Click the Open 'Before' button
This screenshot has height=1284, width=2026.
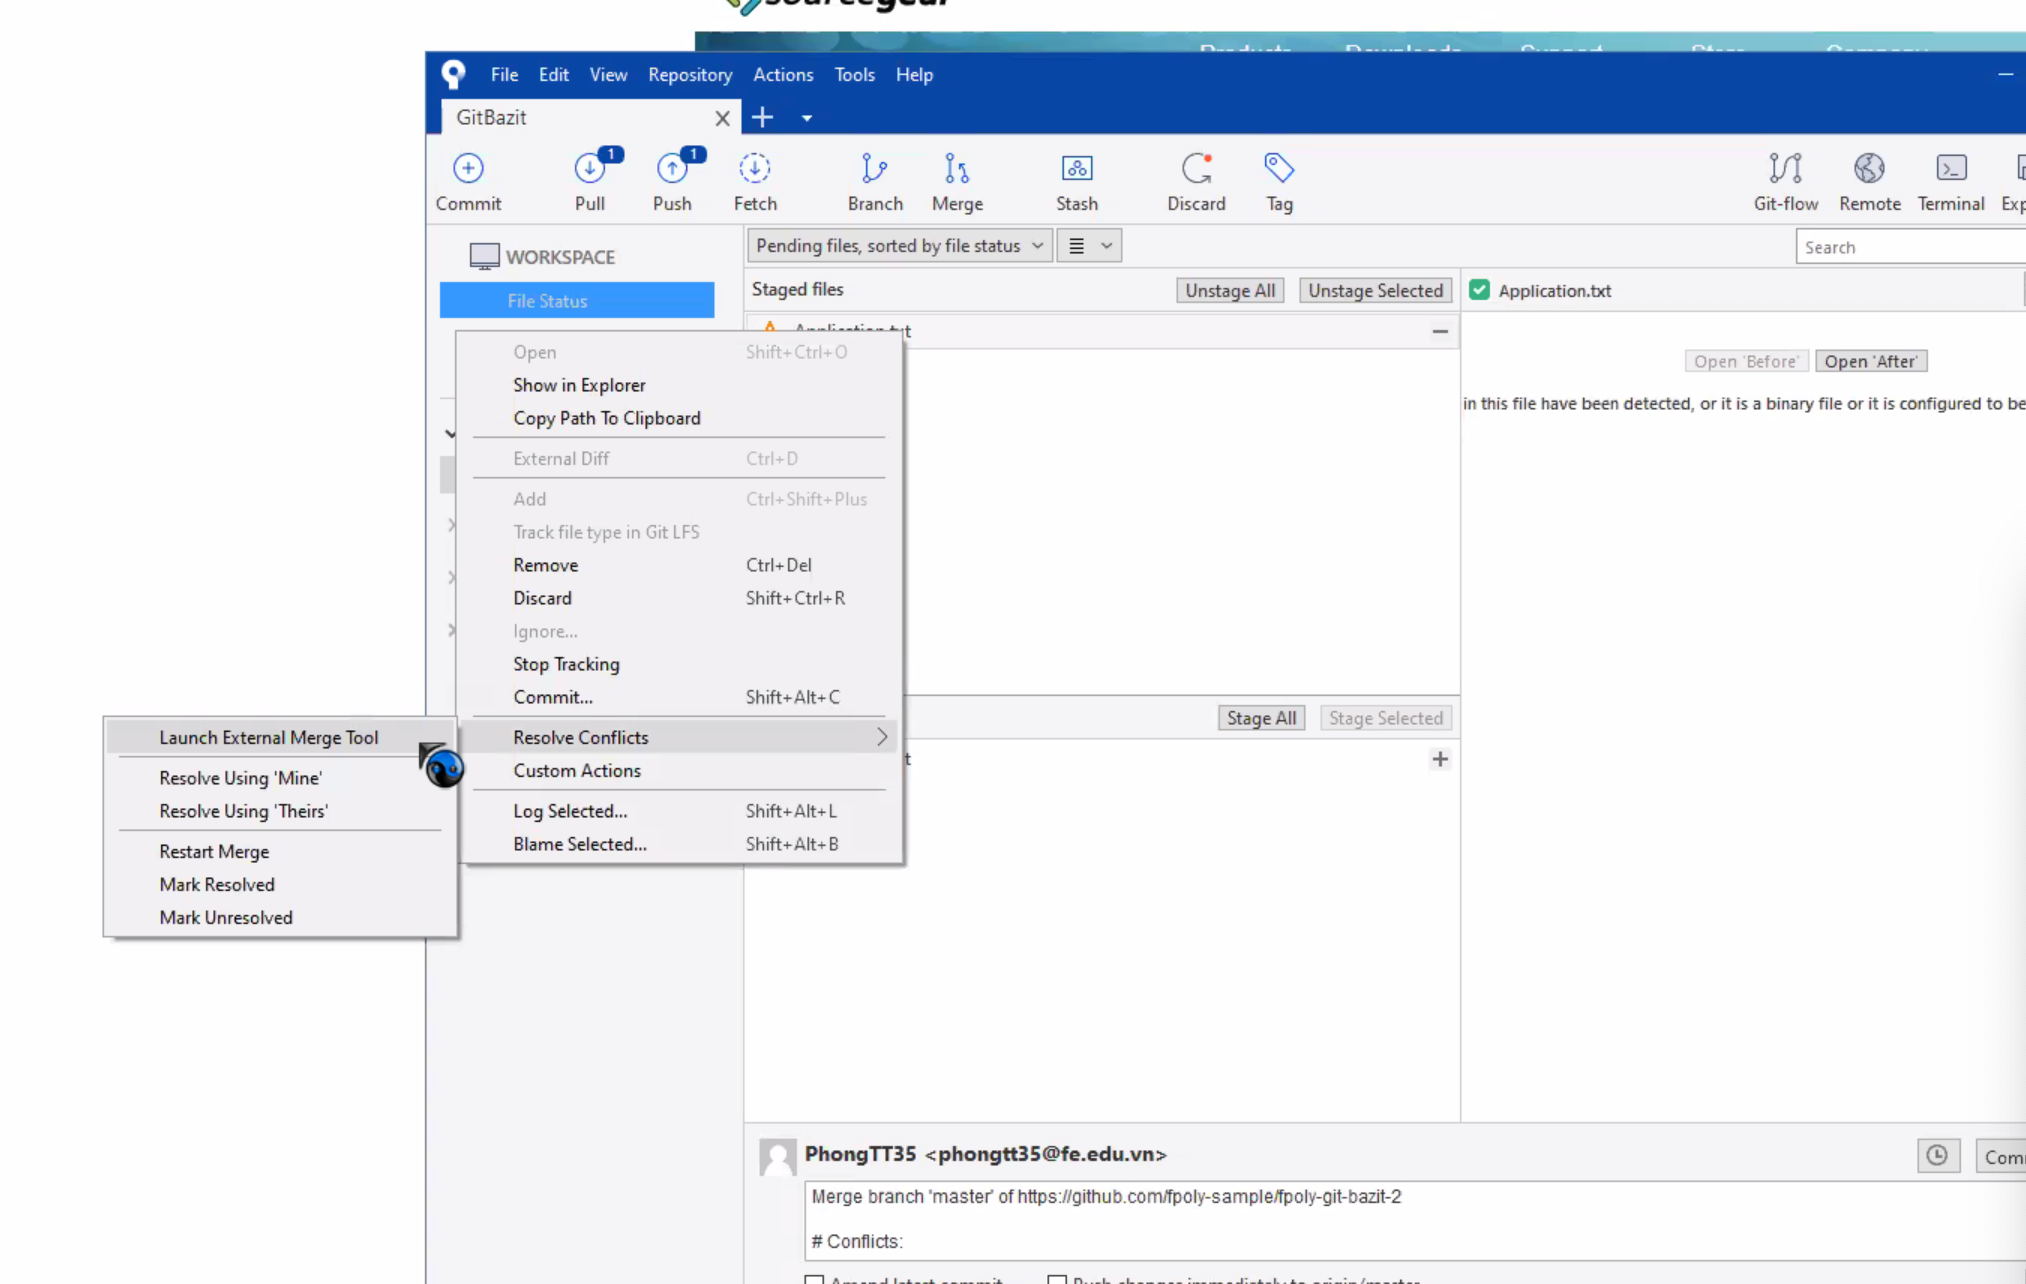[1745, 361]
